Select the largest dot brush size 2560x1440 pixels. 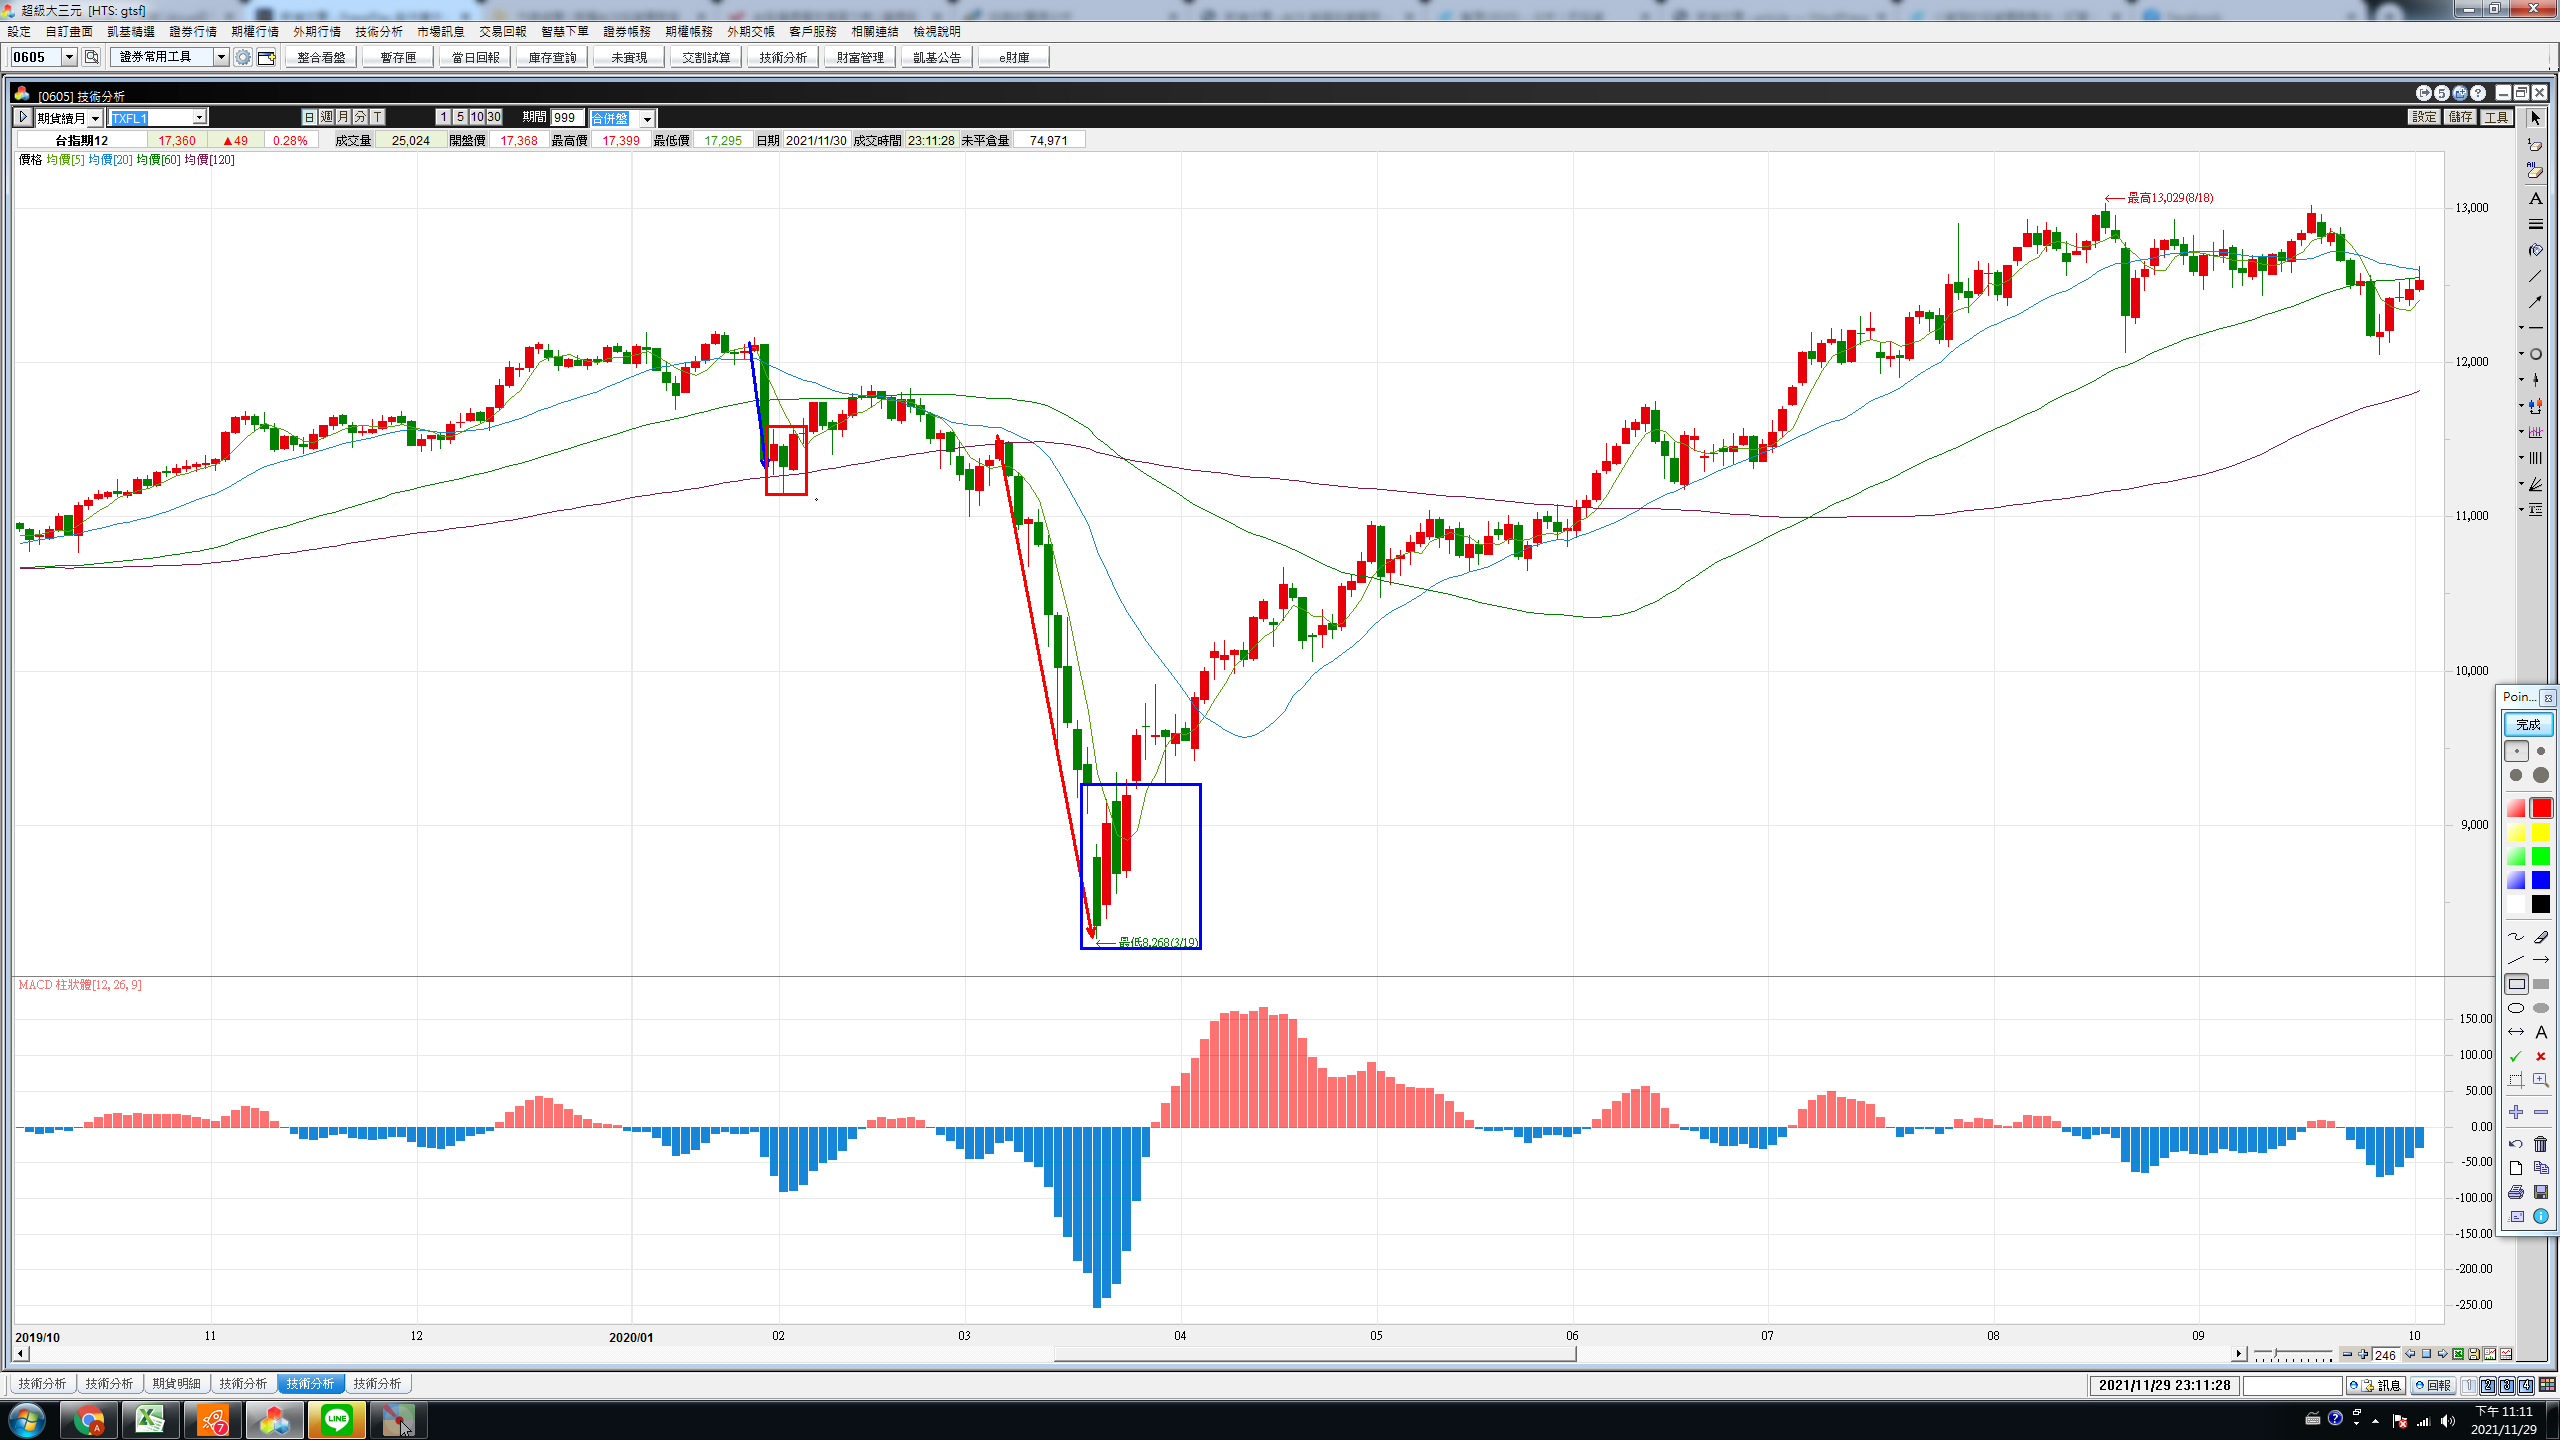[2541, 775]
